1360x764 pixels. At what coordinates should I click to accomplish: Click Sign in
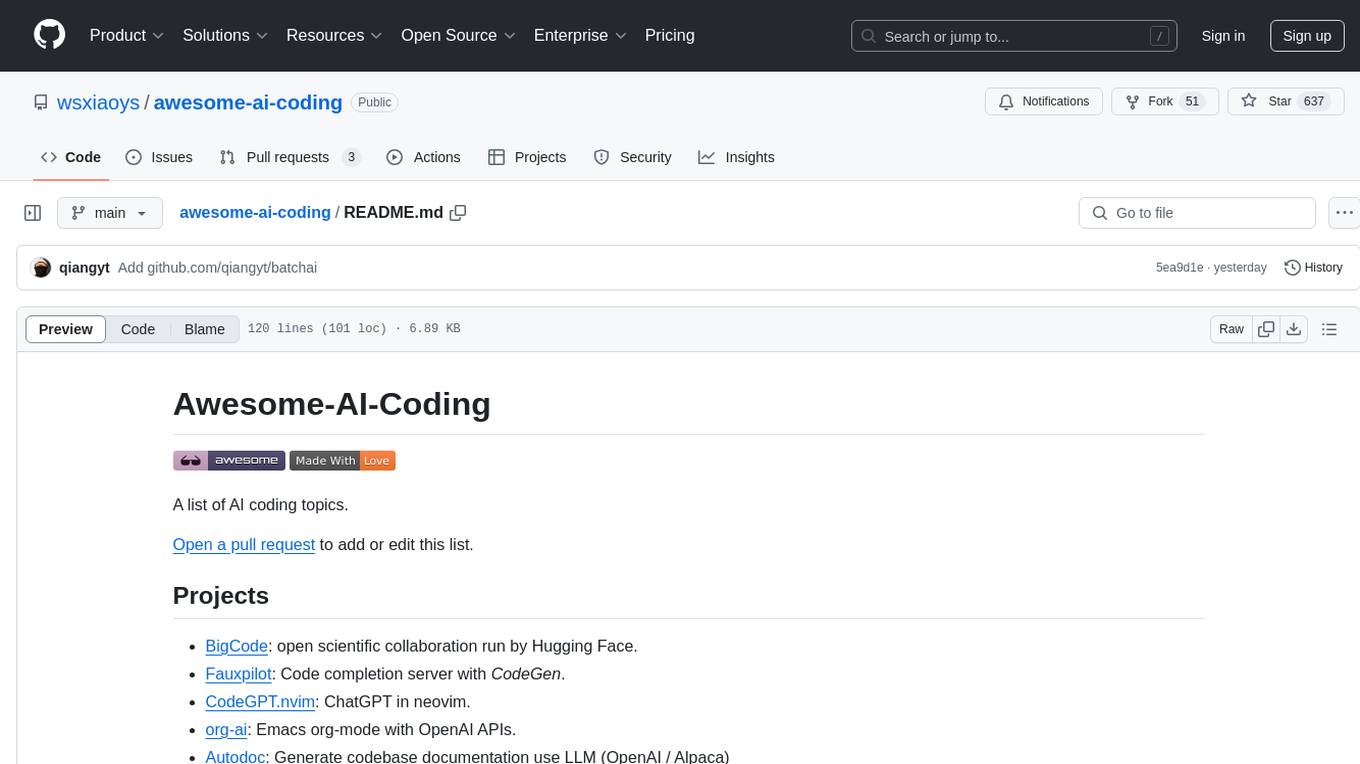pyautogui.click(x=1223, y=36)
